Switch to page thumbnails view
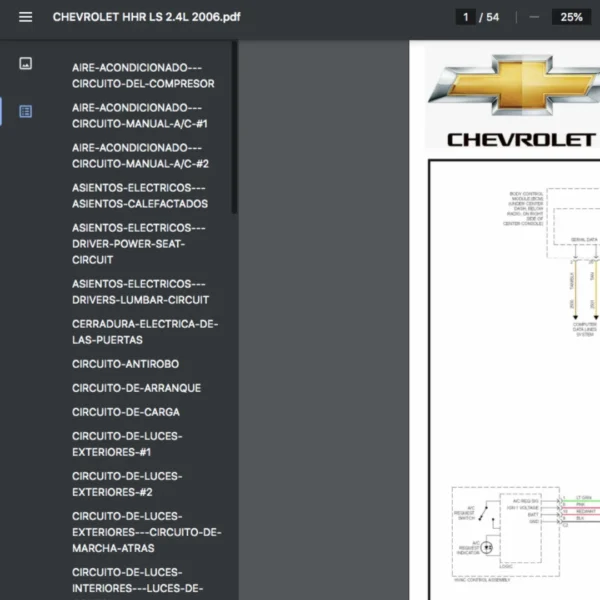This screenshot has height=600, width=600. point(25,64)
